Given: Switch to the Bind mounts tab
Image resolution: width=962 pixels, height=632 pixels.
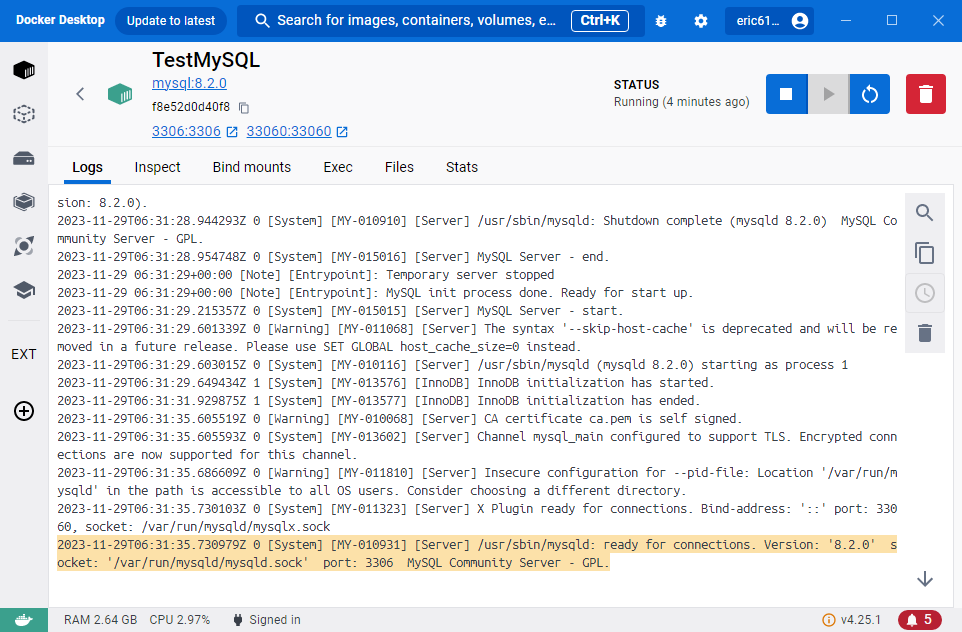Looking at the screenshot, I should [x=252, y=168].
